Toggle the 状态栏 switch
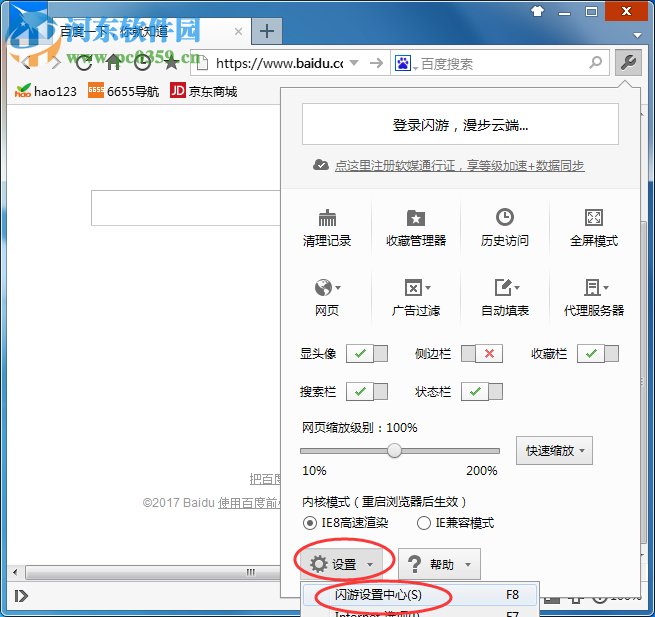 [482, 391]
